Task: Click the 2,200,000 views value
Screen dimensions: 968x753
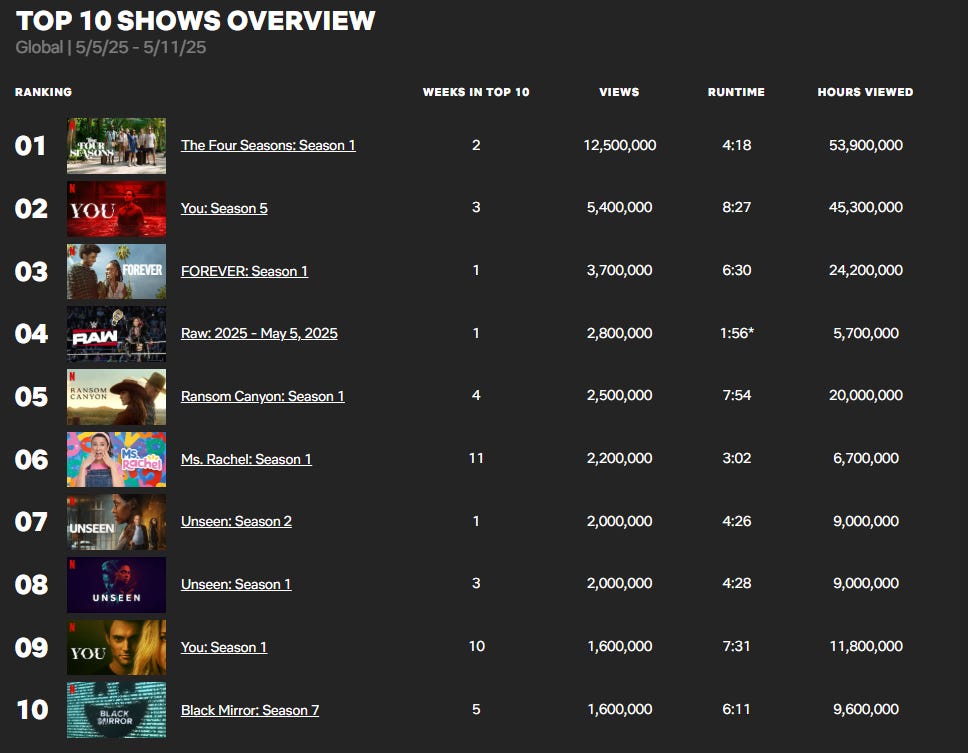Action: [619, 458]
